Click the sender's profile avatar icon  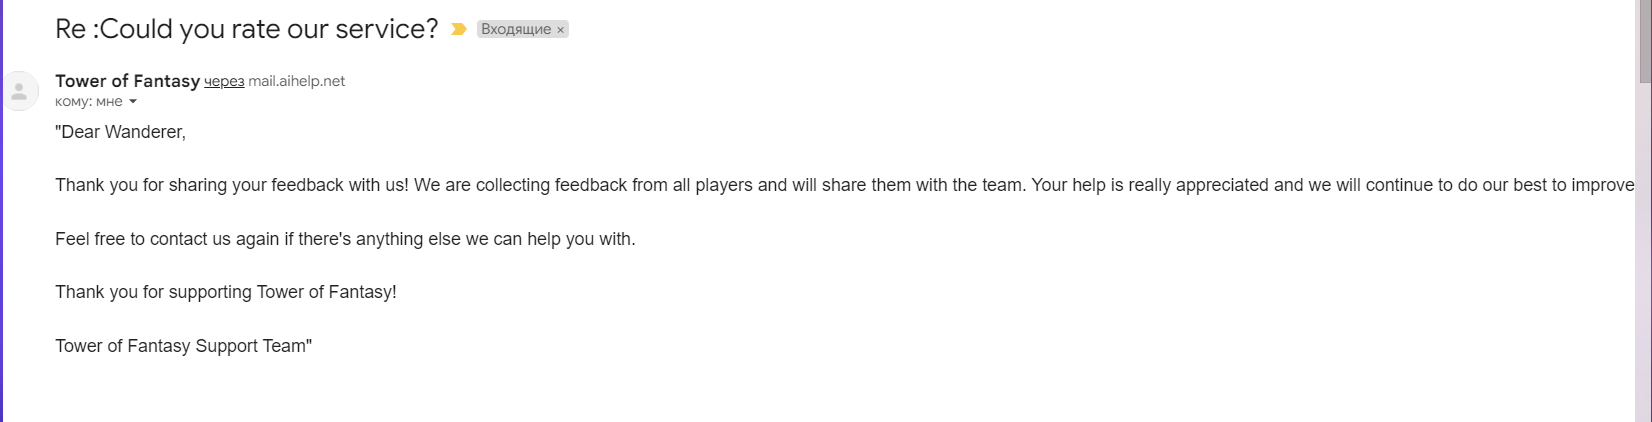click(x=19, y=91)
